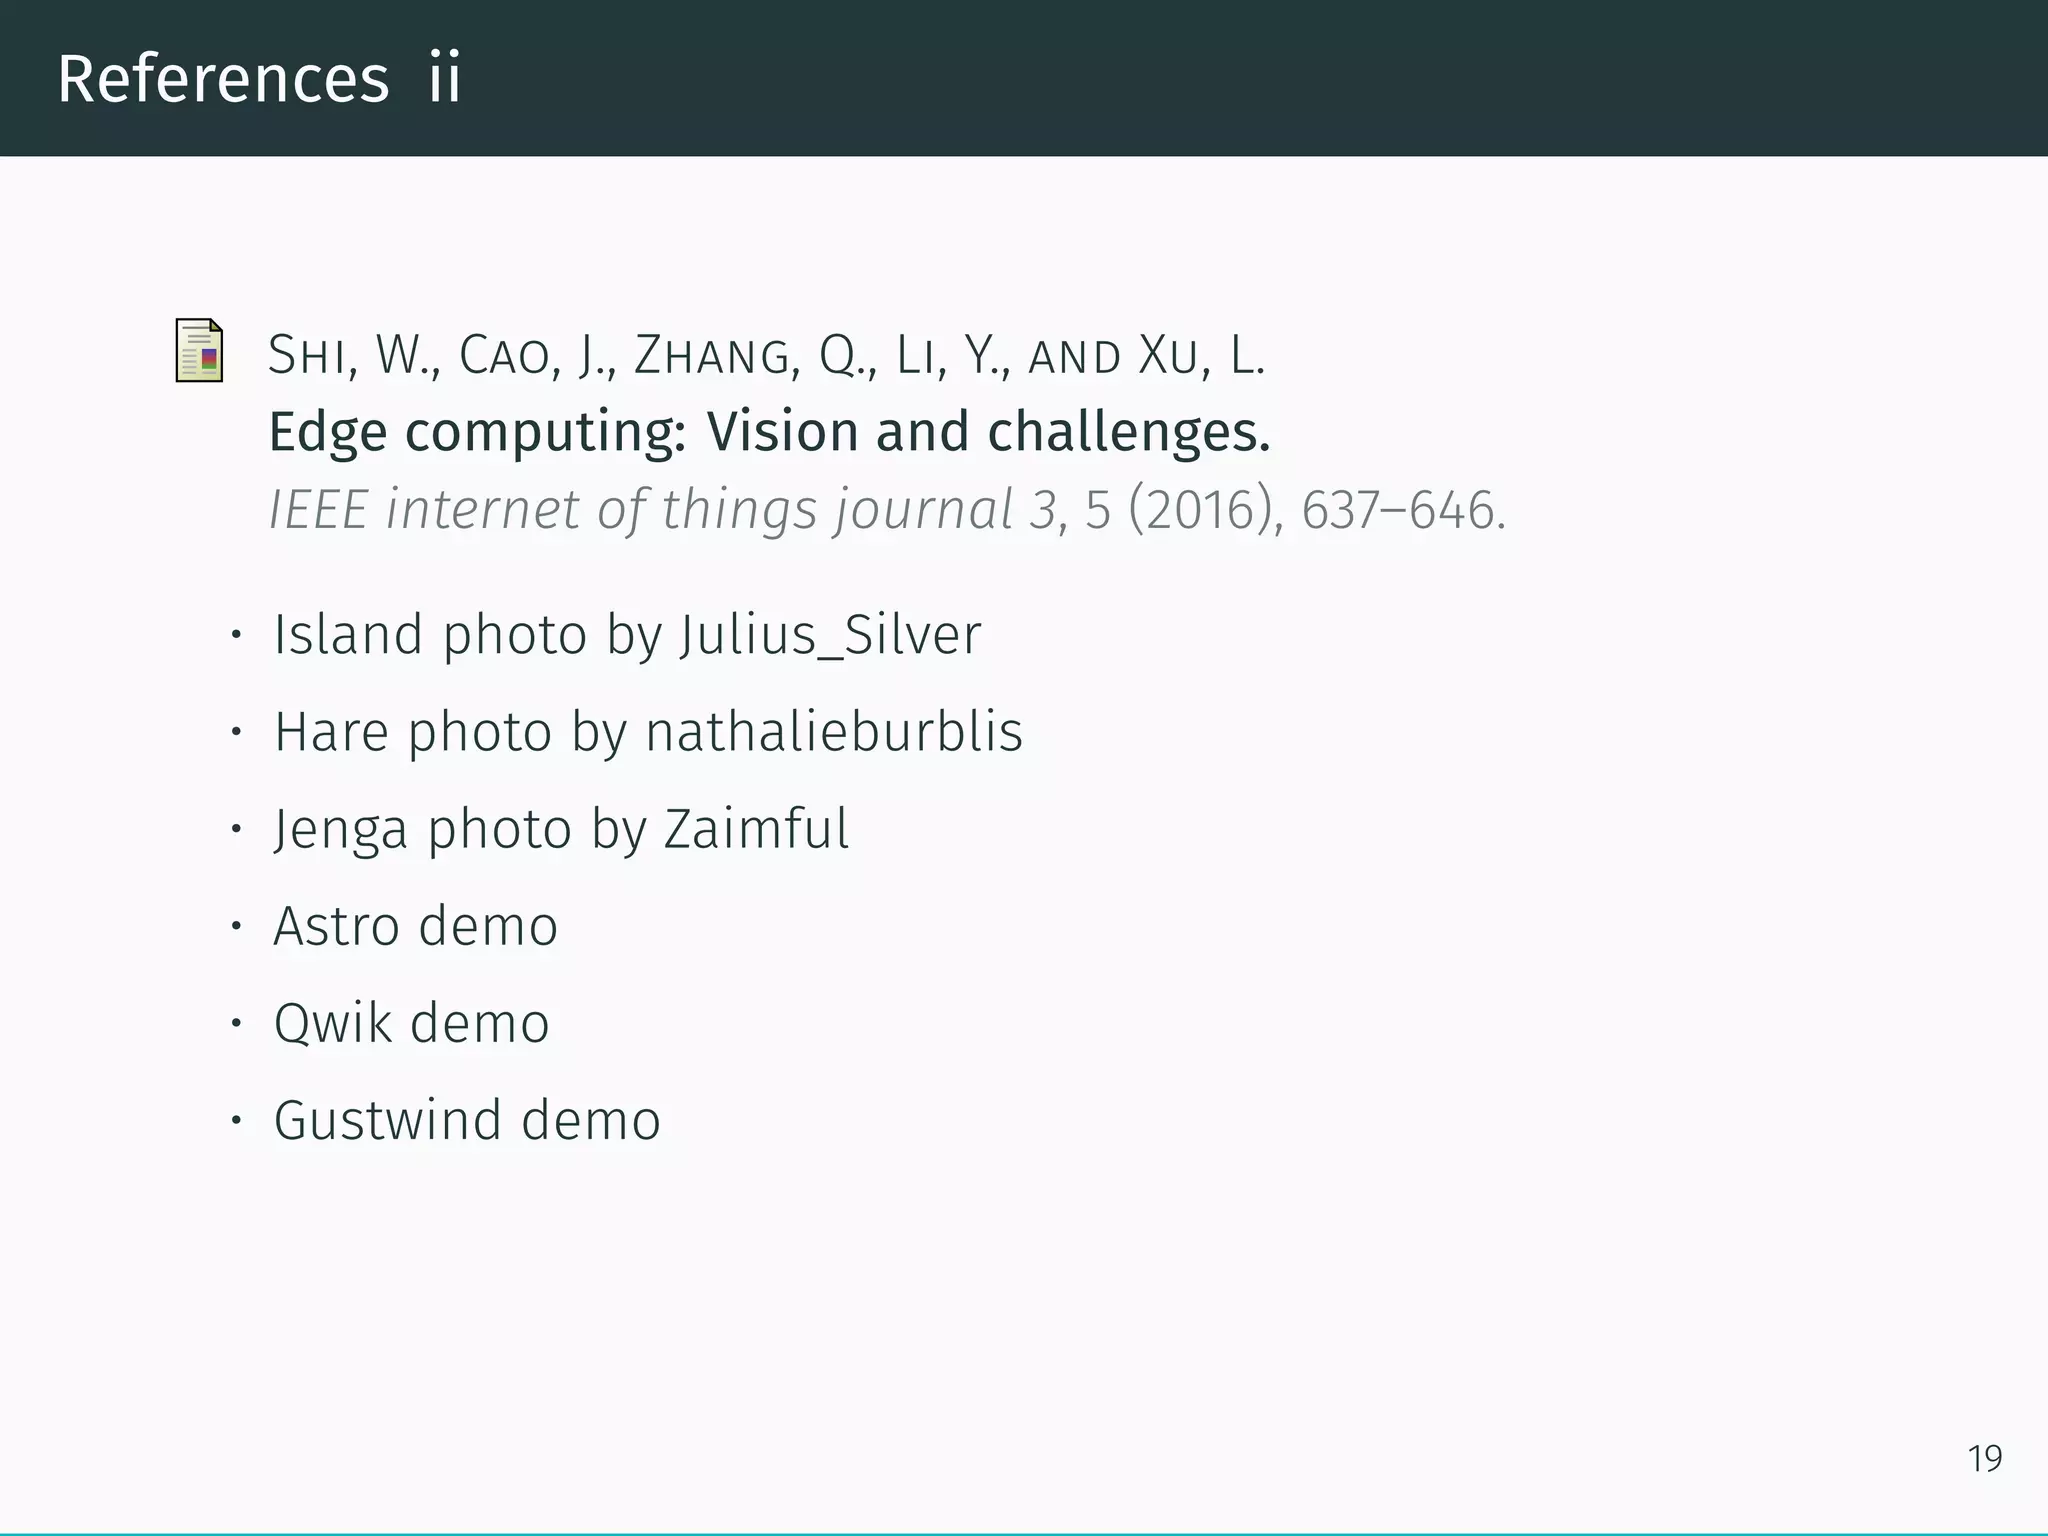This screenshot has height=1536, width=2048.
Task: Click the slide page number 19
Action: point(1984,1459)
